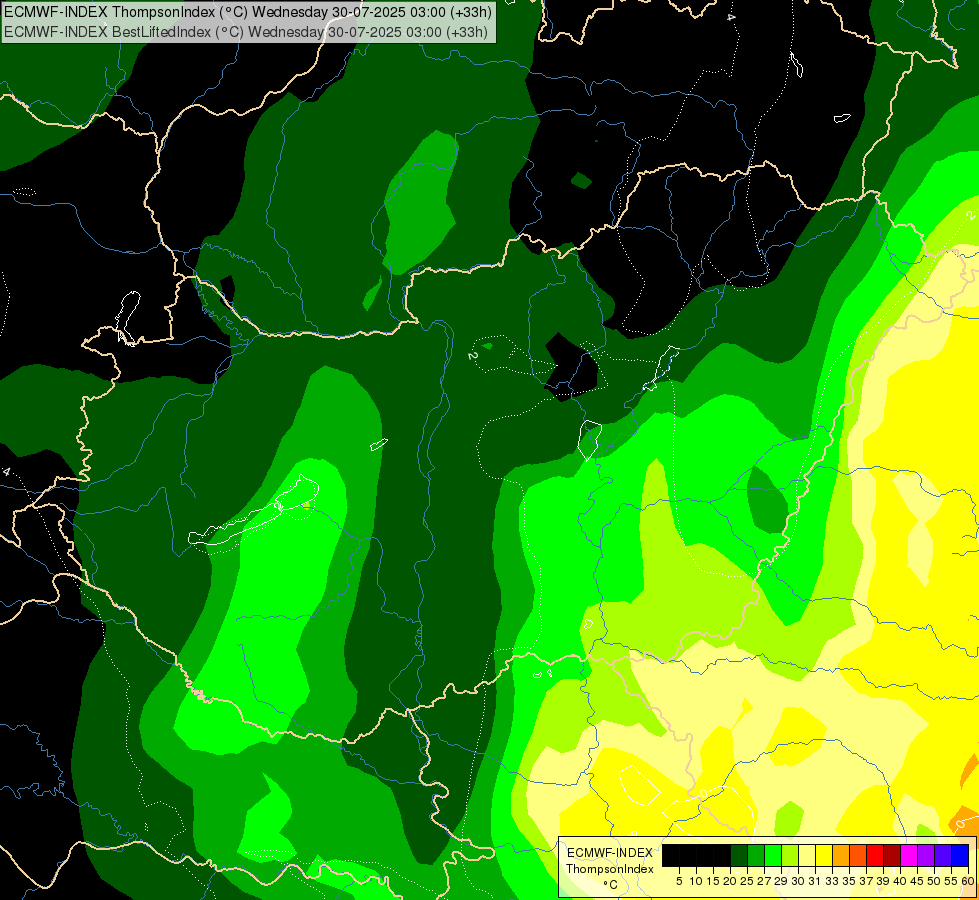Click legend scale value '35'
This screenshot has height=900, width=979.
pos(849,881)
